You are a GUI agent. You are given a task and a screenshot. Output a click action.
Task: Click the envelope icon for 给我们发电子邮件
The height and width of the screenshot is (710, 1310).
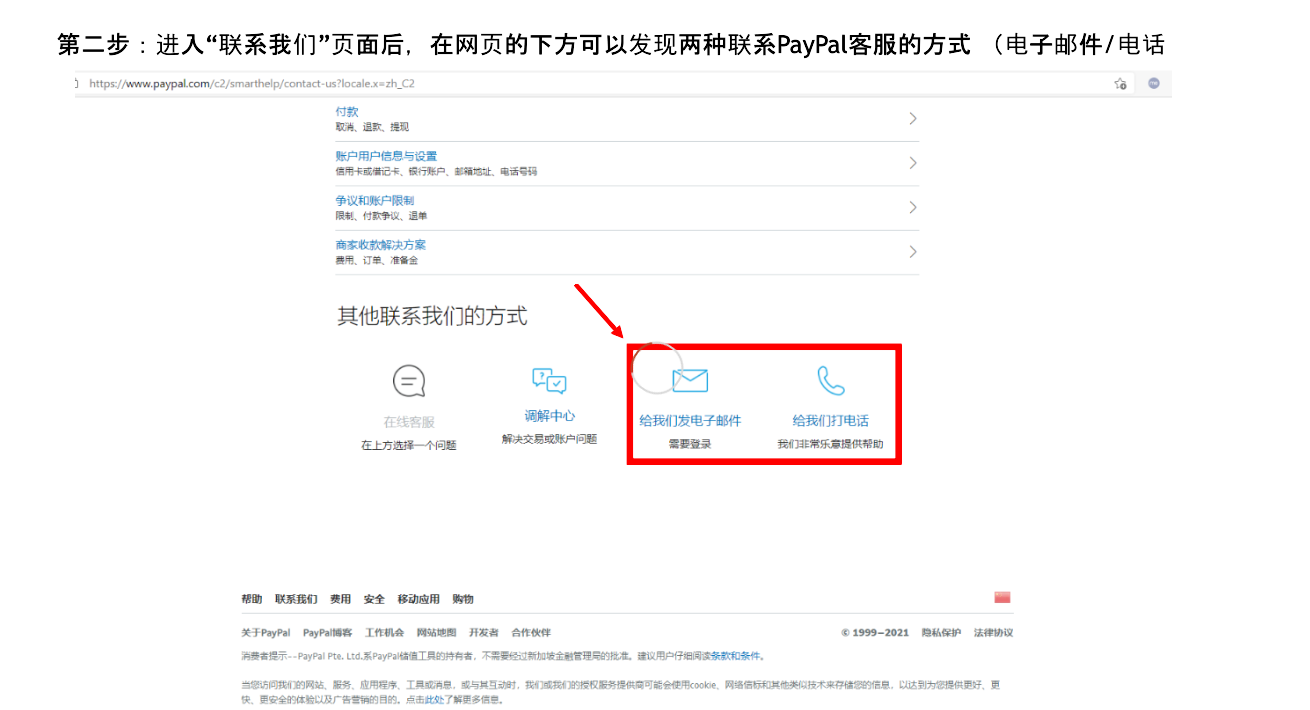coord(690,379)
